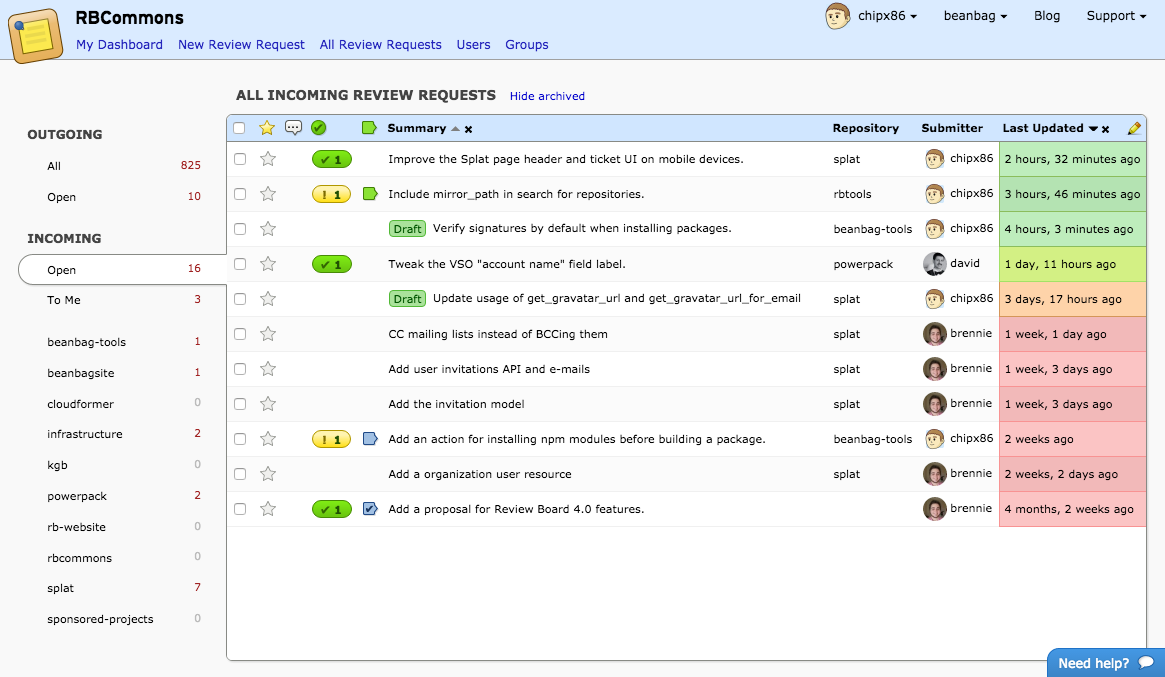Image resolution: width=1165 pixels, height=677 pixels.
Task: Open 'CC mailing lists instead of BCCing them' request
Action: pyautogui.click(x=498, y=334)
